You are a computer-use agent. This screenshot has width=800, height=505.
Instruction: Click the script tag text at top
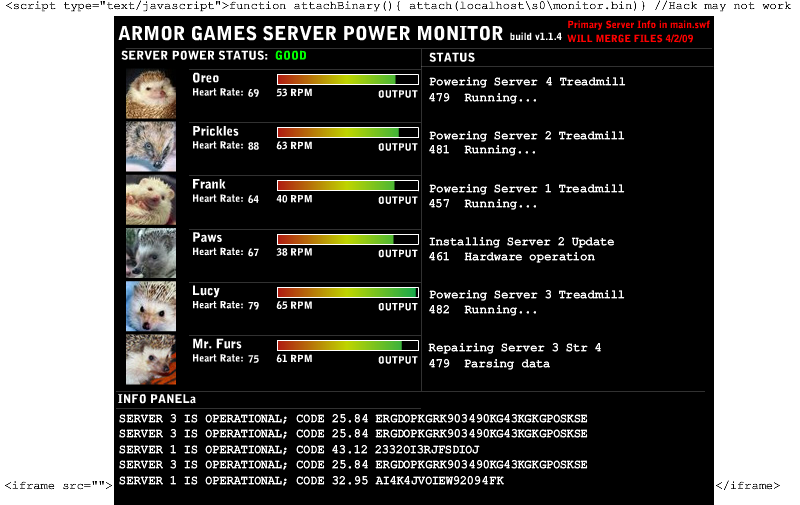pyautogui.click(x=398, y=6)
